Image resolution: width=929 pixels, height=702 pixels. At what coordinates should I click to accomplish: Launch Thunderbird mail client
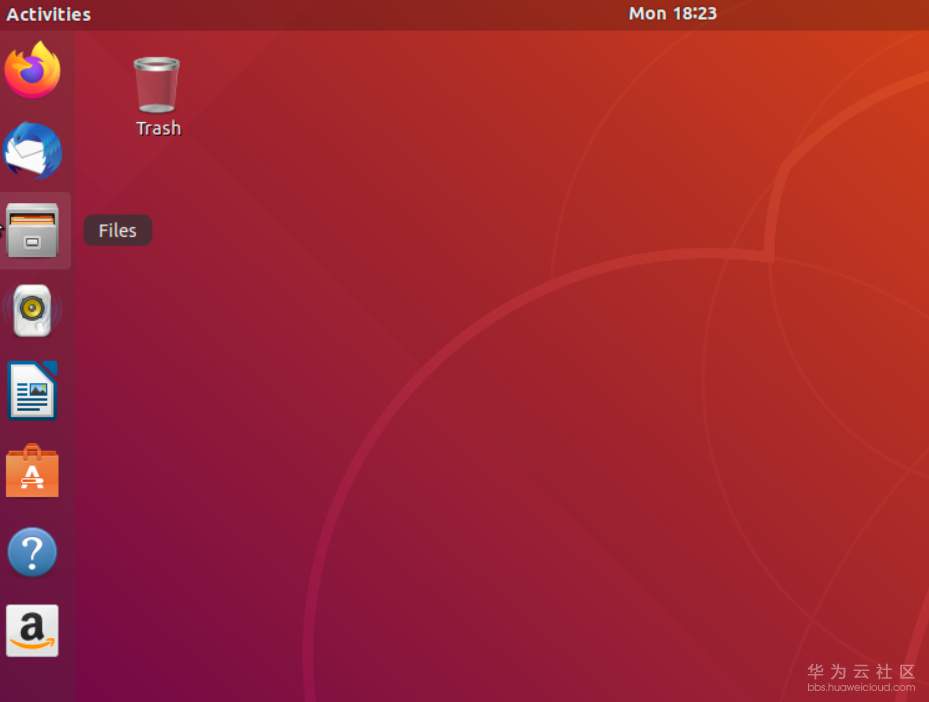point(33,150)
